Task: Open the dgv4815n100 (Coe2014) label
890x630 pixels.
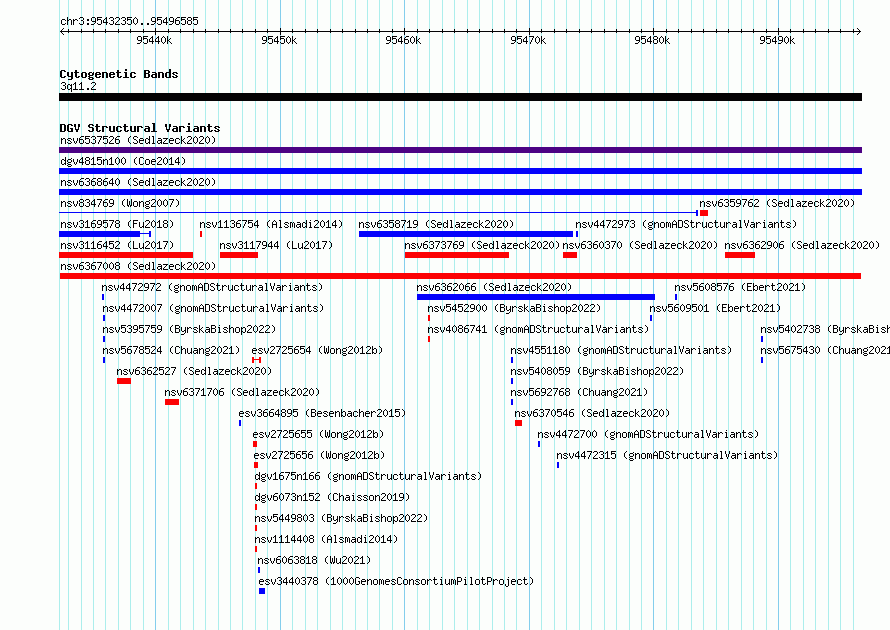Action: pyautogui.click(x=123, y=161)
